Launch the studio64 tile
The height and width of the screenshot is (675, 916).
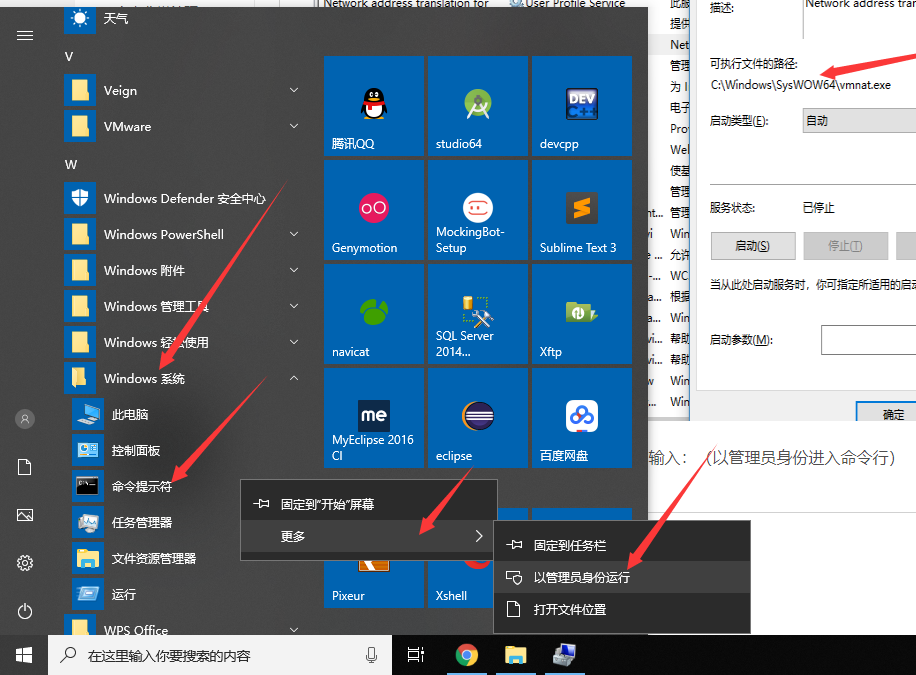pyautogui.click(x=478, y=106)
